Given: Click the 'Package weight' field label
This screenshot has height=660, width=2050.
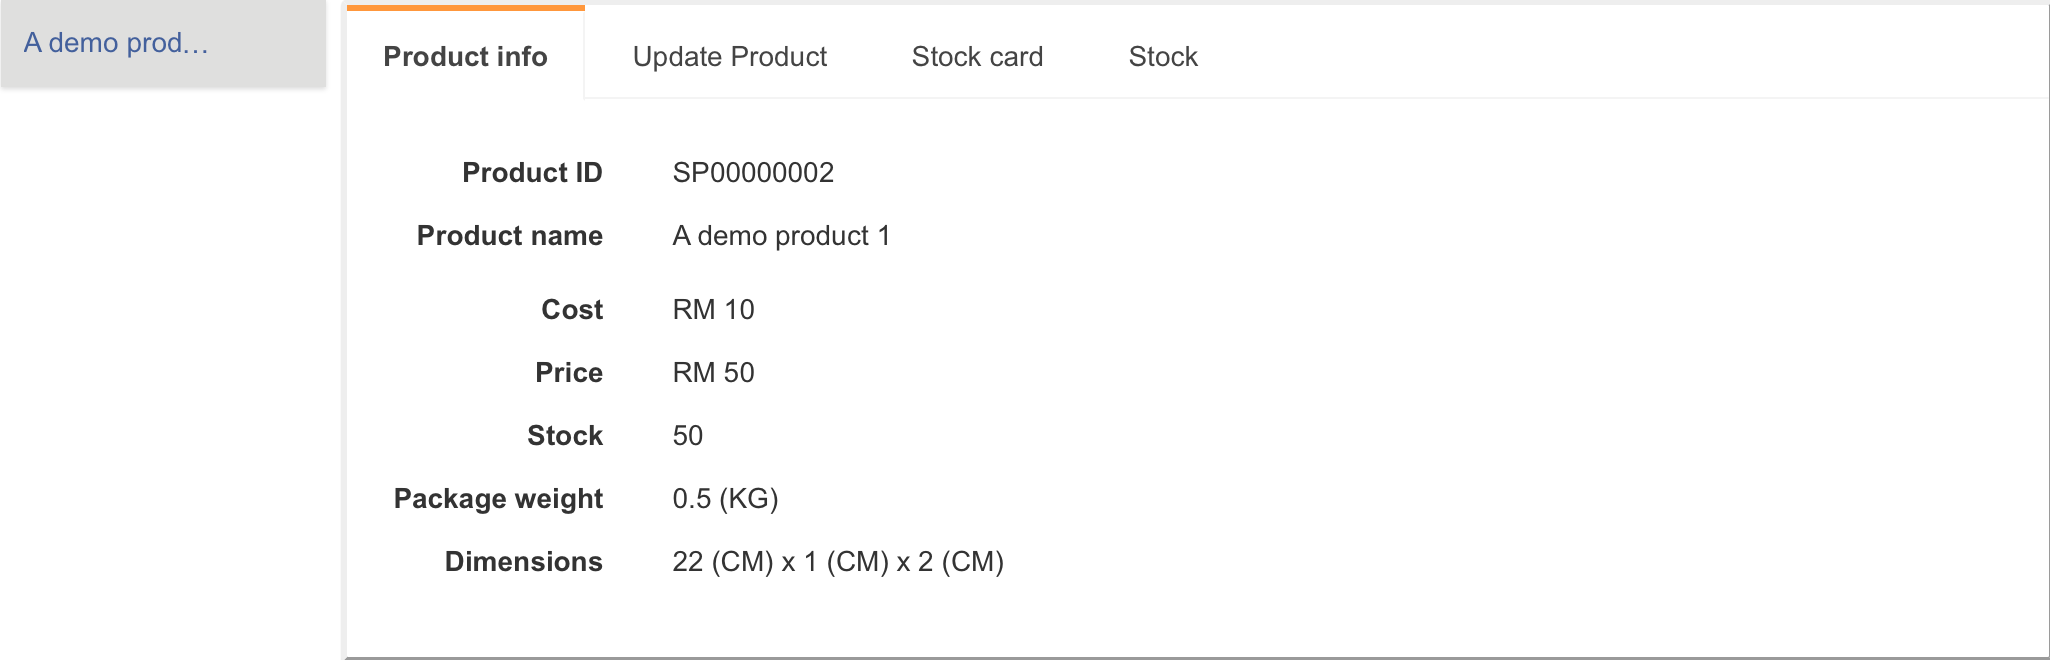Looking at the screenshot, I should click(498, 499).
